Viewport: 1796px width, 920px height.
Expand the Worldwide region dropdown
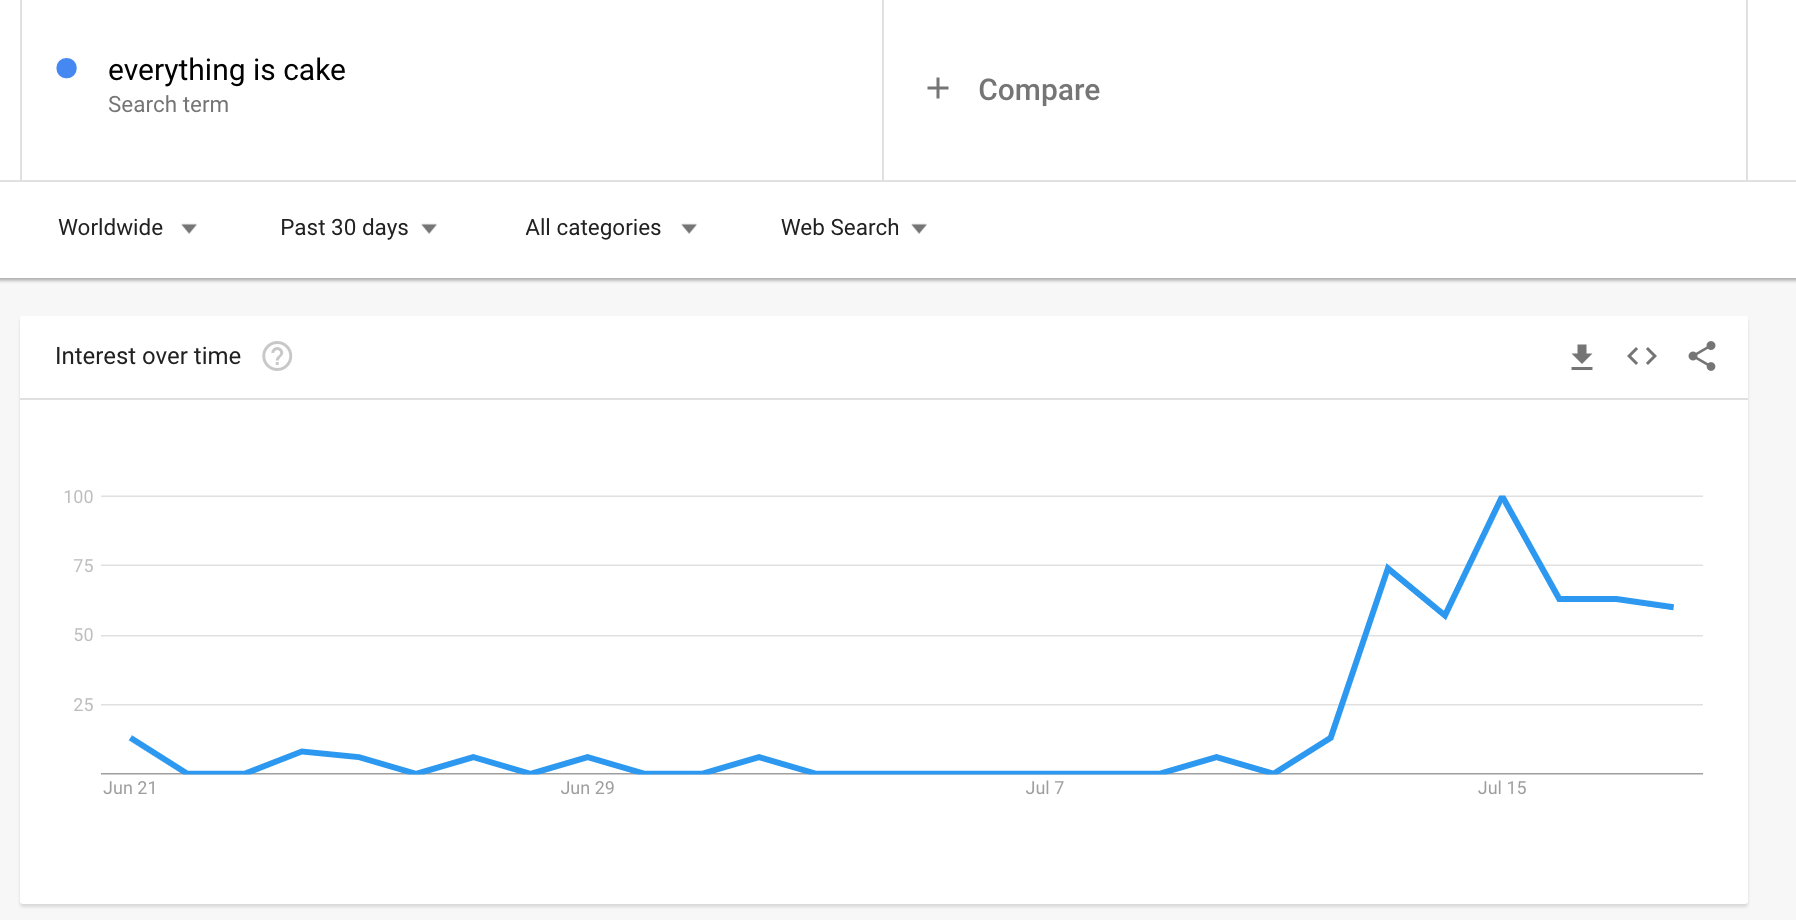click(127, 228)
